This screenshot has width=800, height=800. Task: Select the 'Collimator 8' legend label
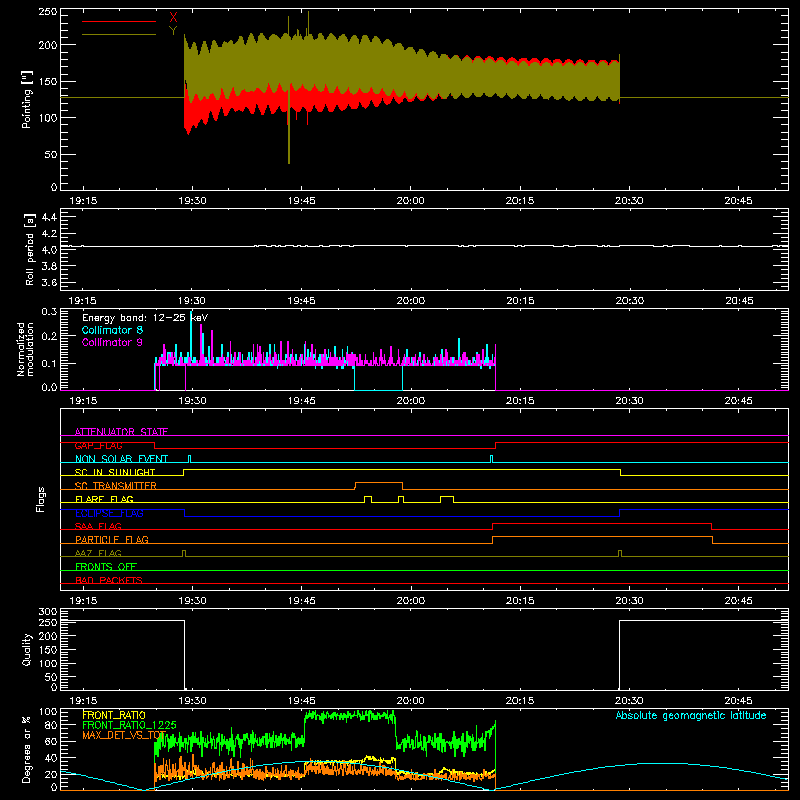(112, 330)
